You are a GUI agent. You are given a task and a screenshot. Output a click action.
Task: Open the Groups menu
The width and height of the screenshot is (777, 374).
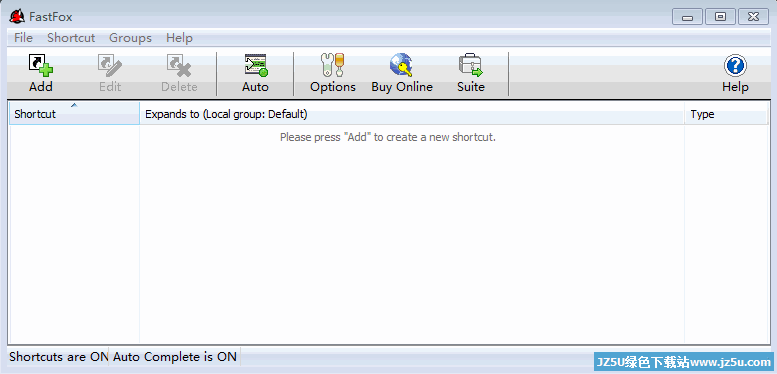130,38
